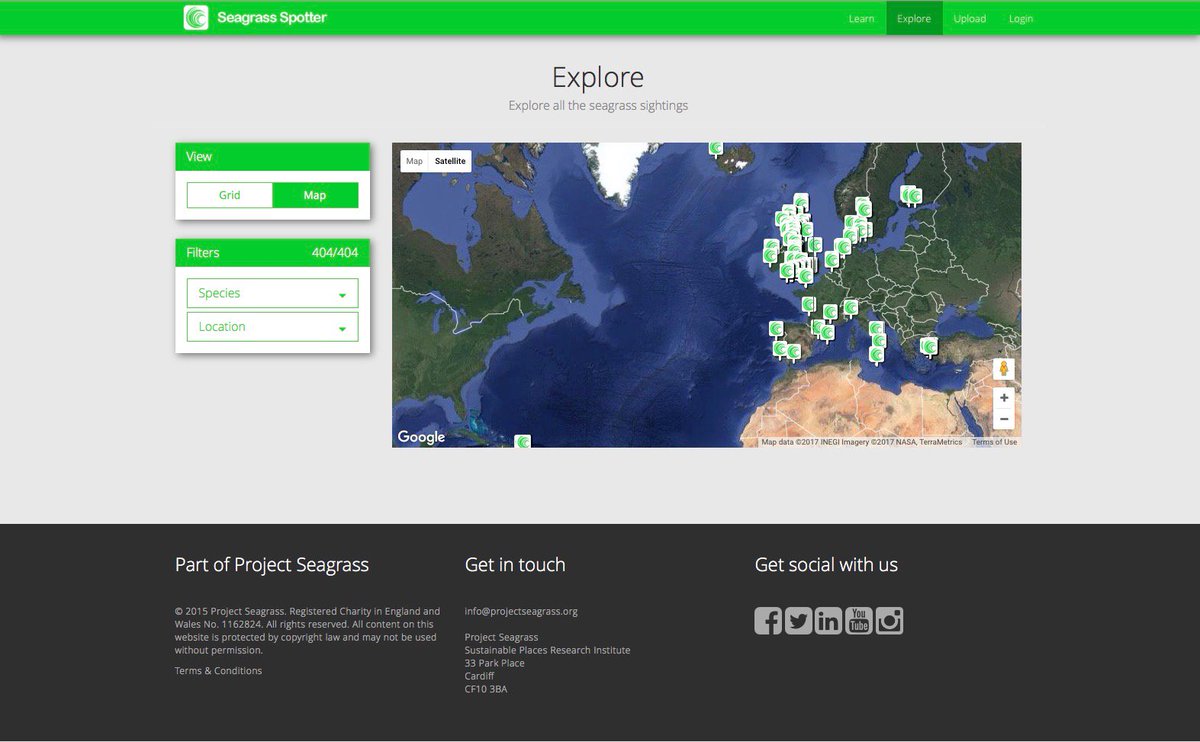Select the seagrass marker in the Caribbean
Image resolution: width=1200 pixels, height=742 pixels.
(x=522, y=441)
